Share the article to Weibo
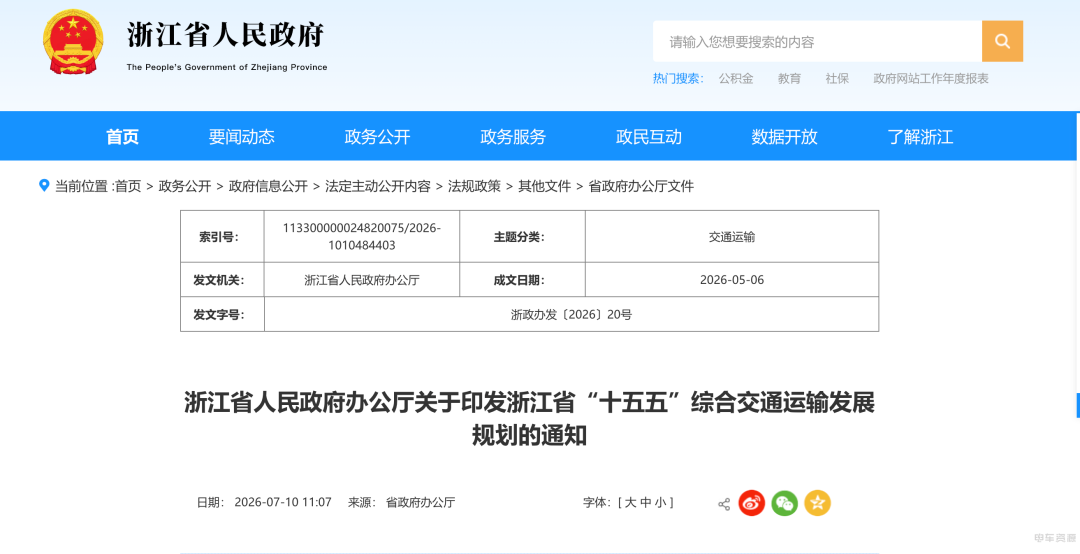Viewport: 1080px width, 554px height. click(x=752, y=503)
